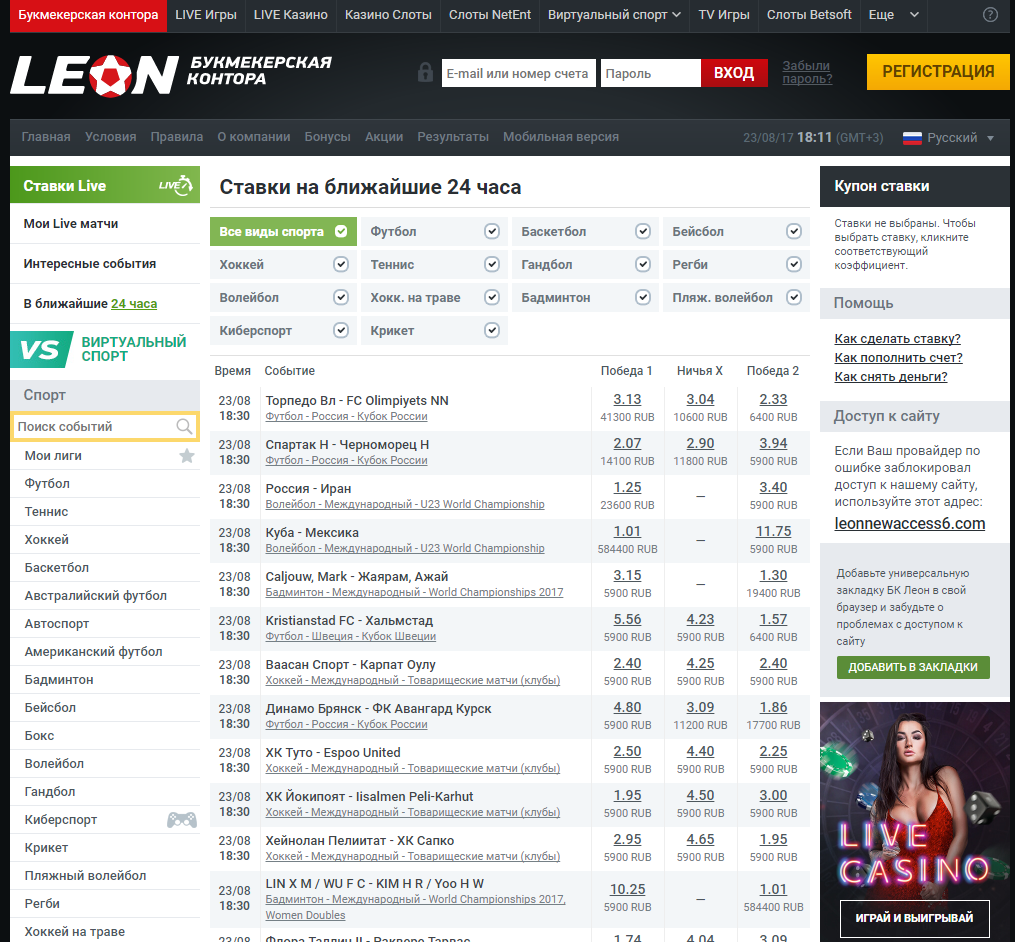1015x942 pixels.
Task: Open the LIVE Игры tab
Action: 206,15
